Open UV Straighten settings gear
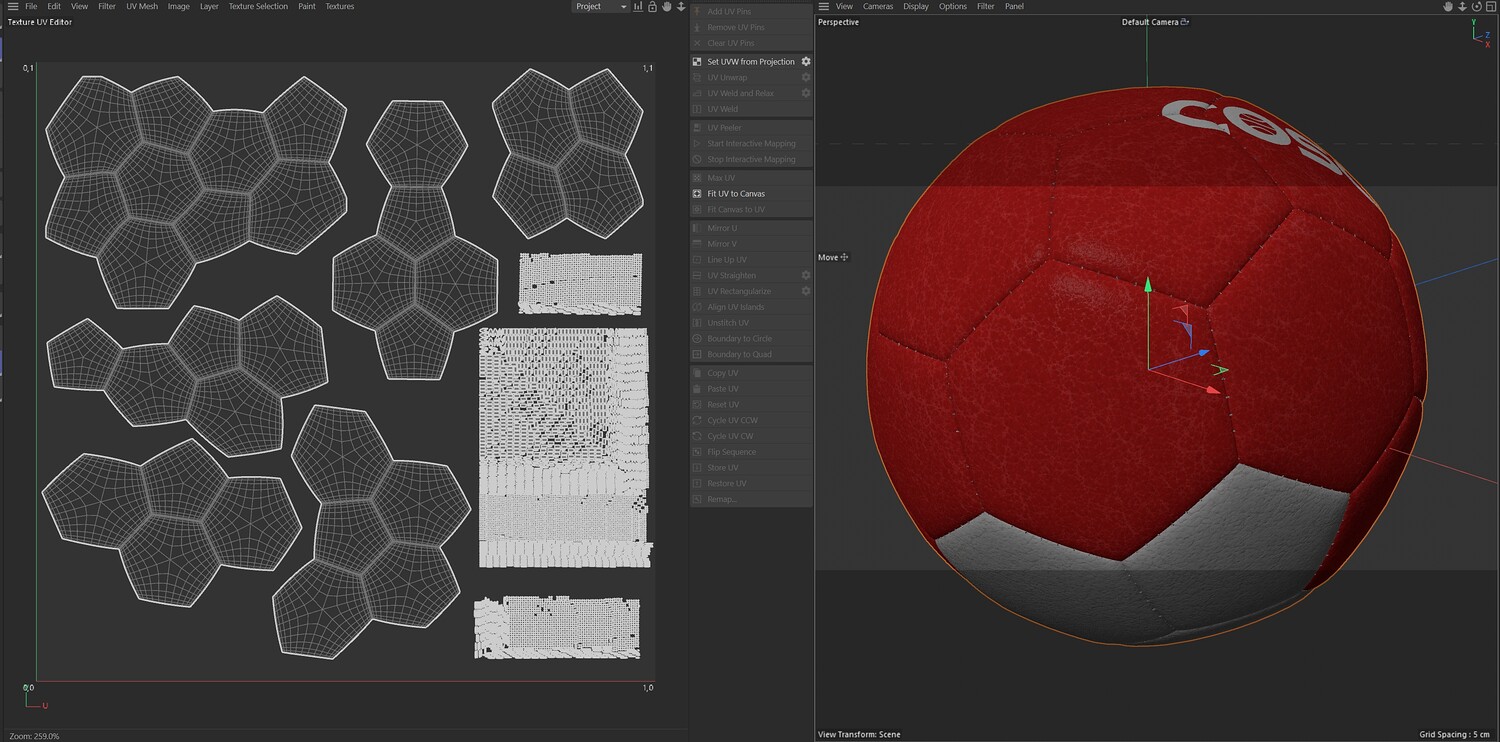Viewport: 1500px width, 742px height. pyautogui.click(x=806, y=275)
